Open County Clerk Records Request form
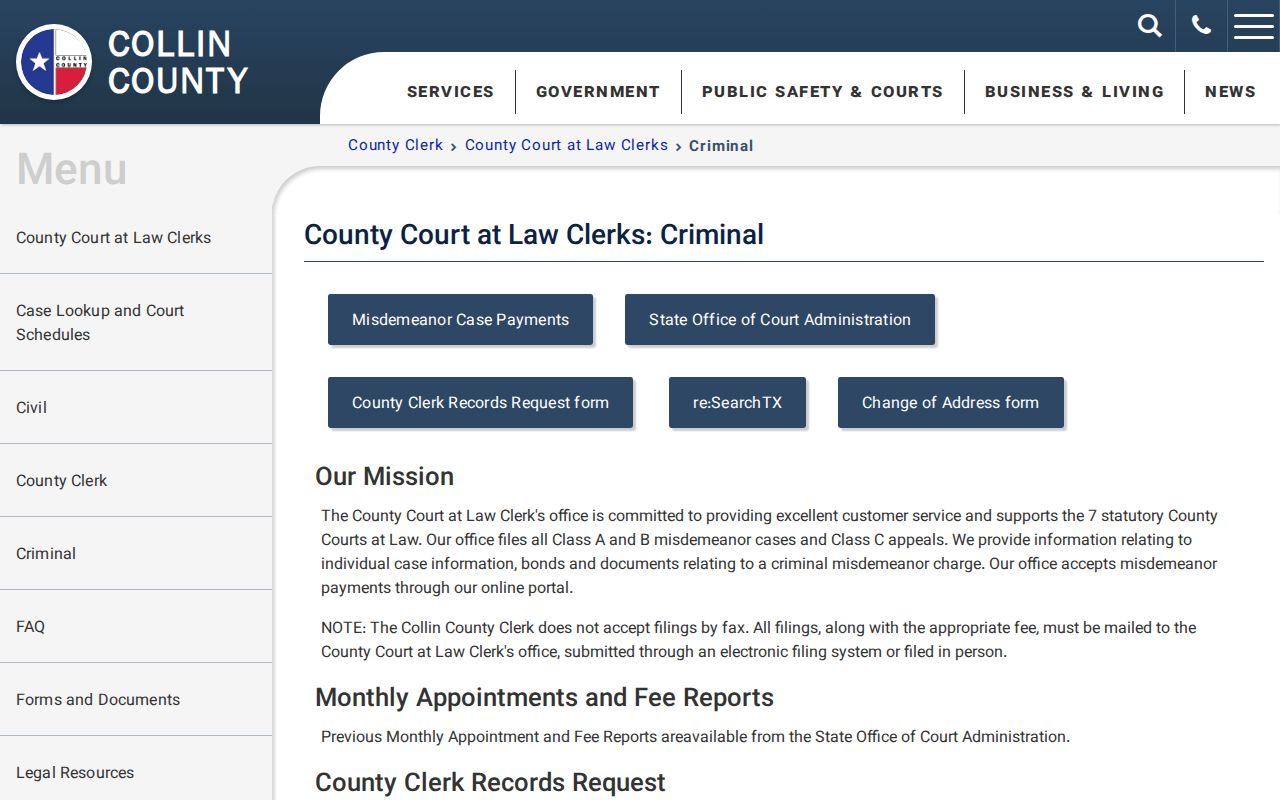Screen dimensions: 1280x800 click(x=480, y=403)
